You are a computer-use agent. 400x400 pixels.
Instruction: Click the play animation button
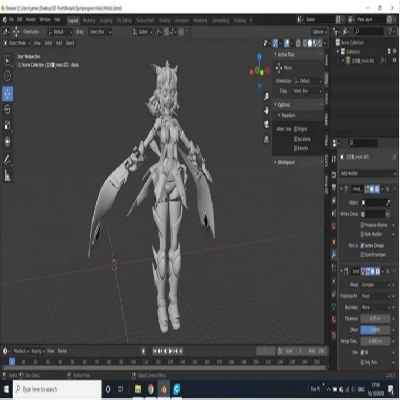tap(171, 351)
